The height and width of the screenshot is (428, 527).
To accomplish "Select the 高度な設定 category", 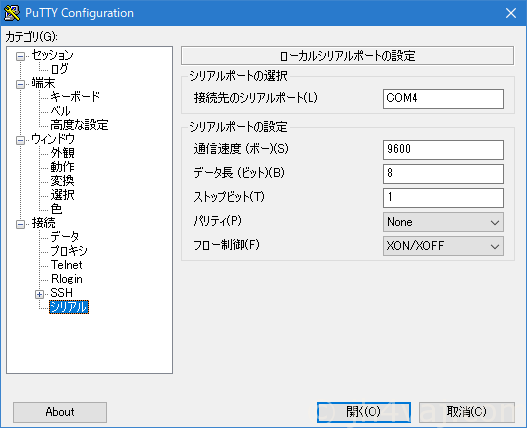I will (79, 125).
